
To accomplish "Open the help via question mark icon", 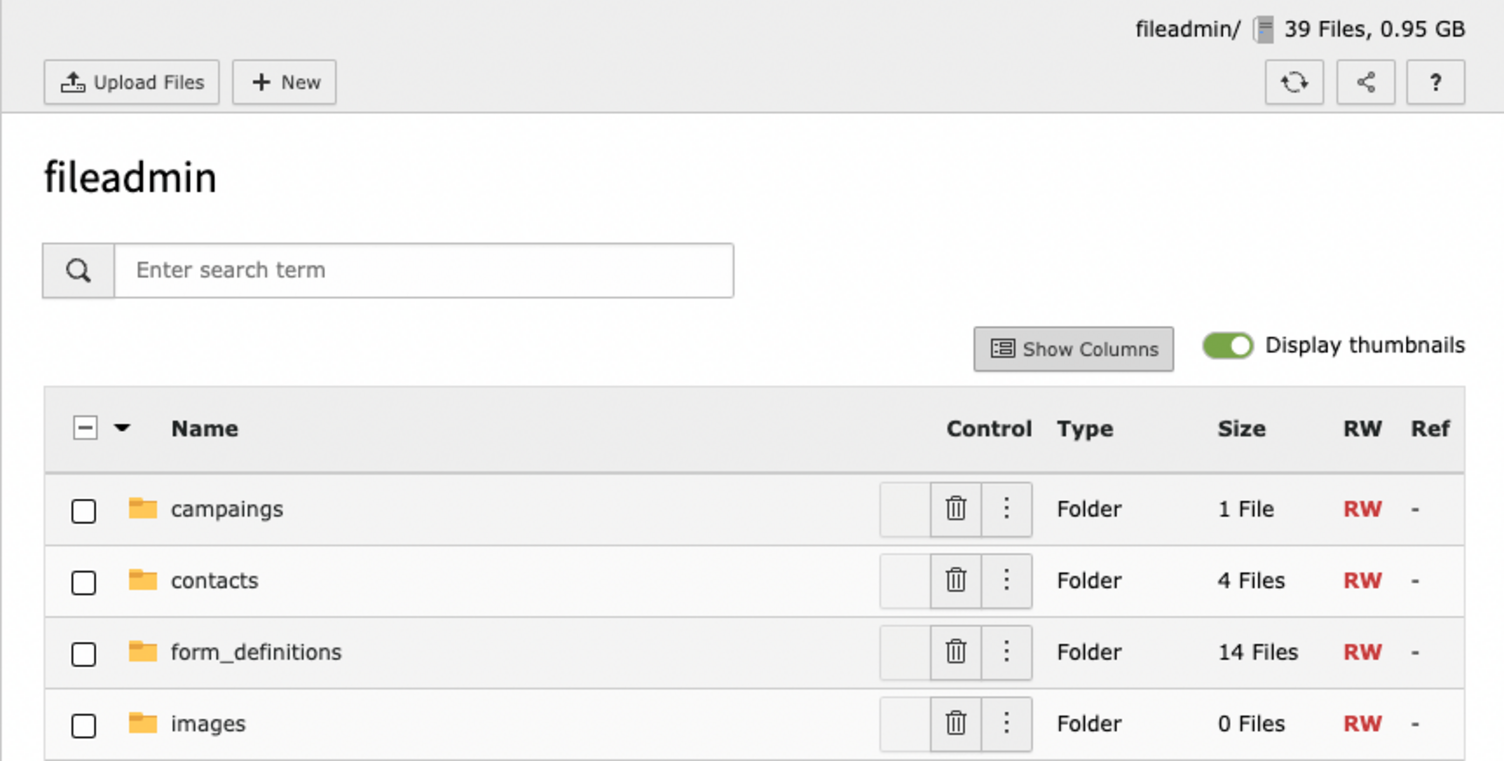I will [1435, 82].
